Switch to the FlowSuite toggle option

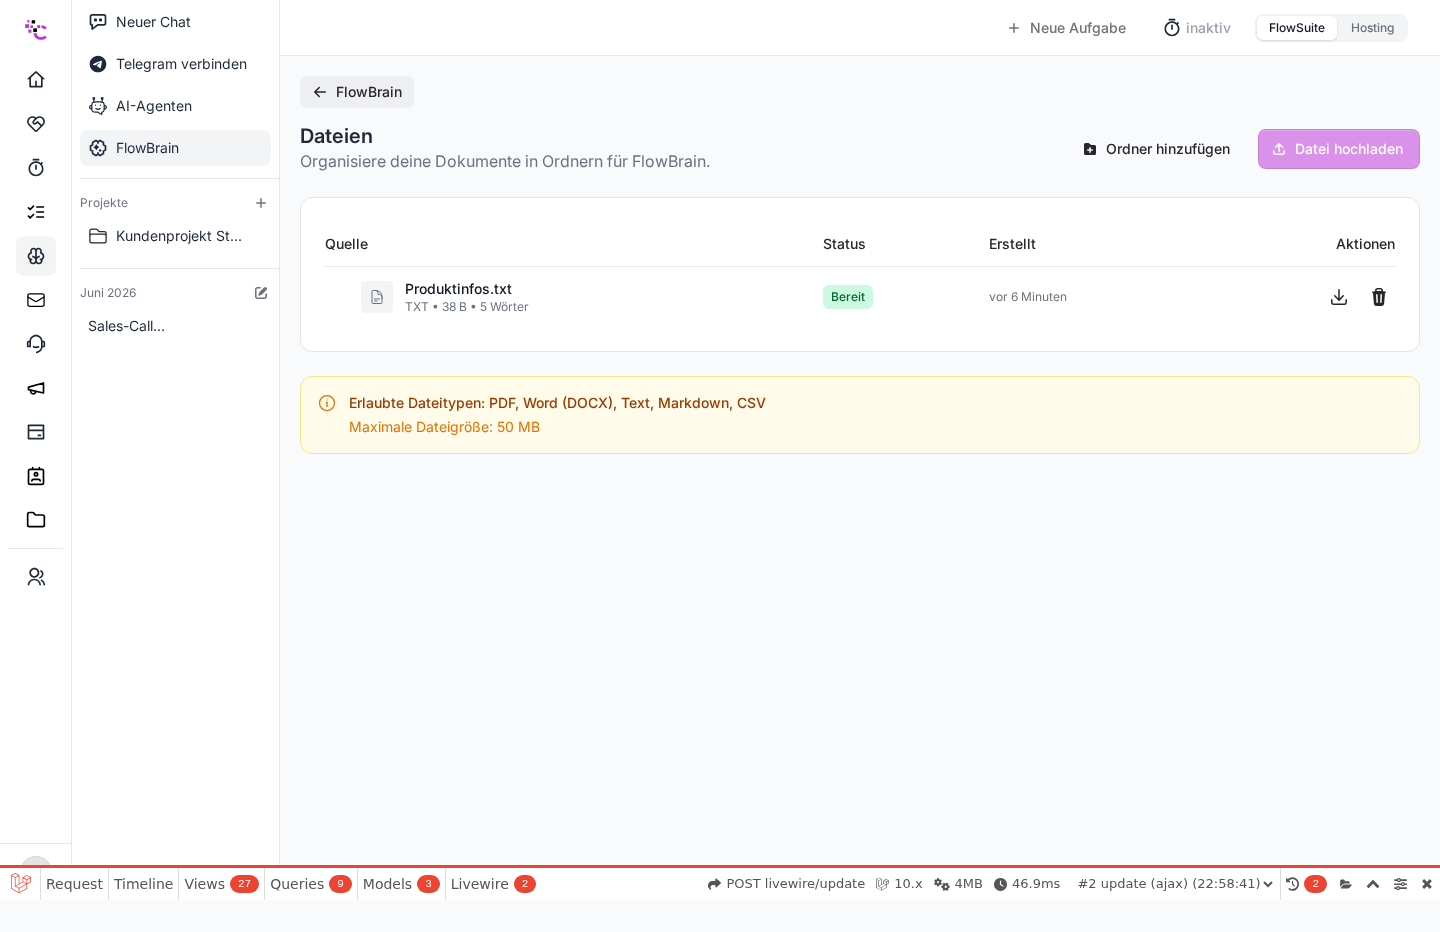[1297, 28]
